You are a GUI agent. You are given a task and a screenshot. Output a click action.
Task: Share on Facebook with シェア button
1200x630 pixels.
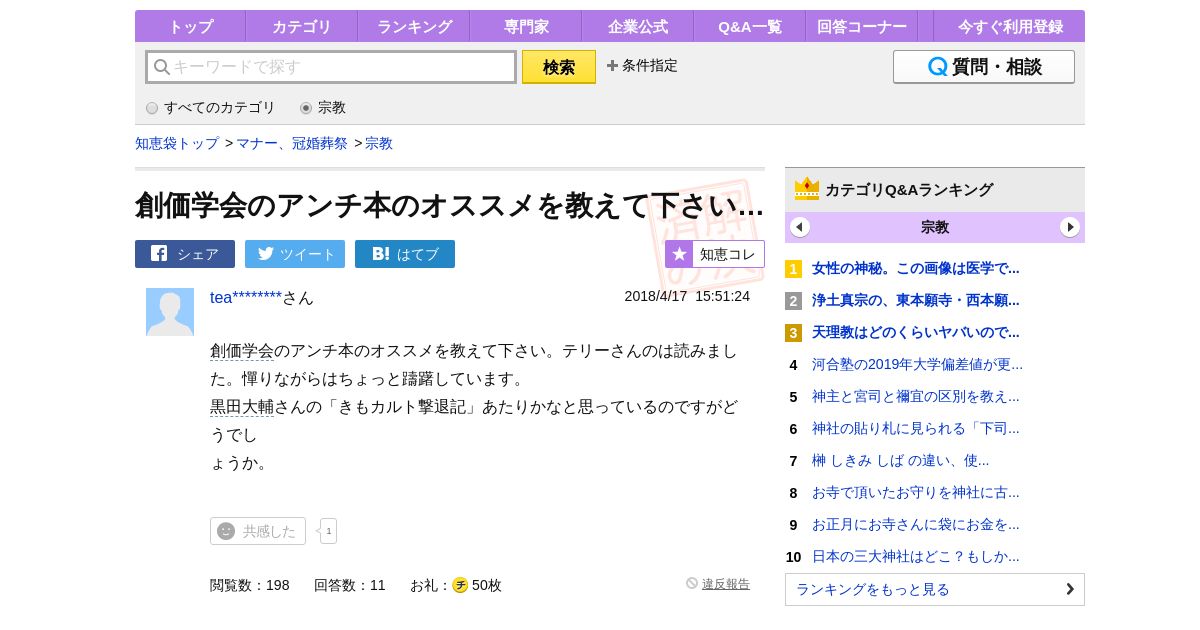[x=185, y=254]
